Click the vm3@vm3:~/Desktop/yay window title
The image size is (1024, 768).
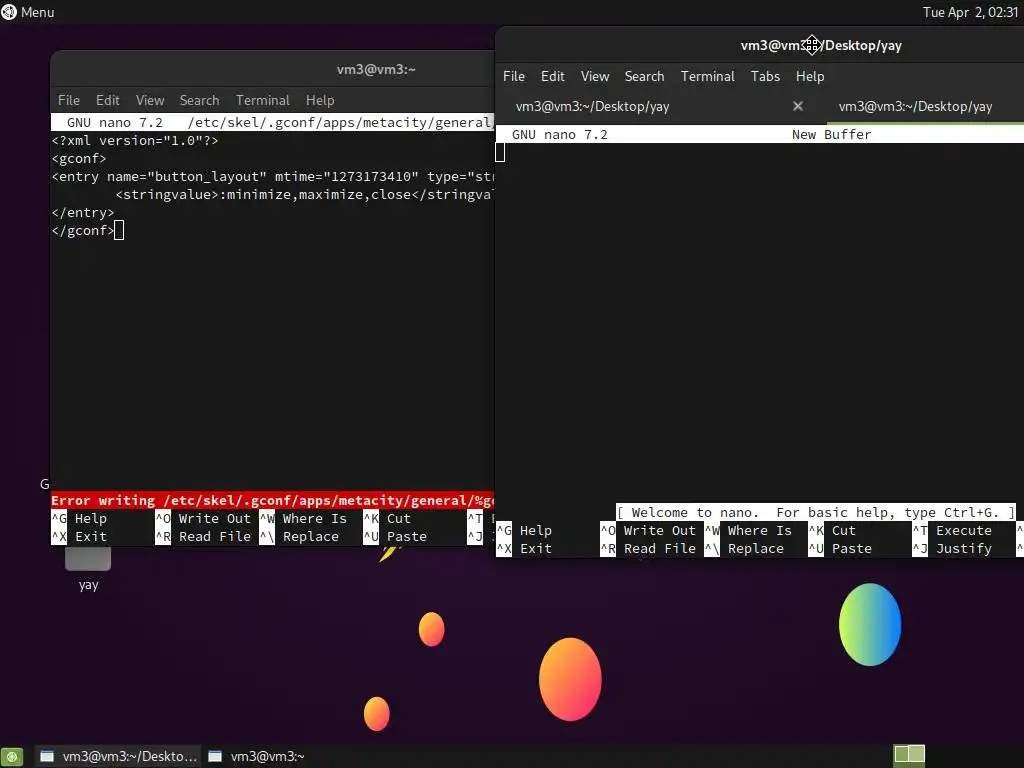[x=821, y=45]
